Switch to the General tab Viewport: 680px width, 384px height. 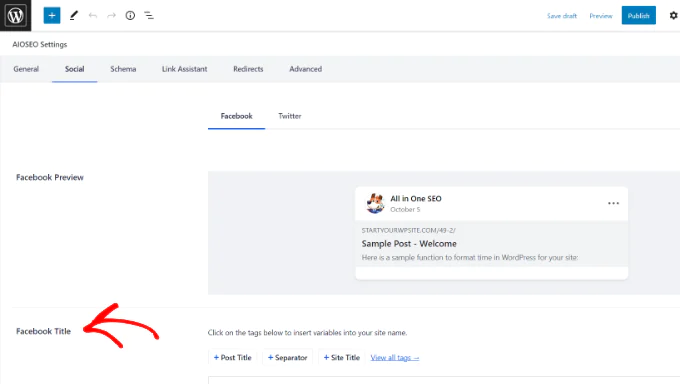(x=26, y=69)
